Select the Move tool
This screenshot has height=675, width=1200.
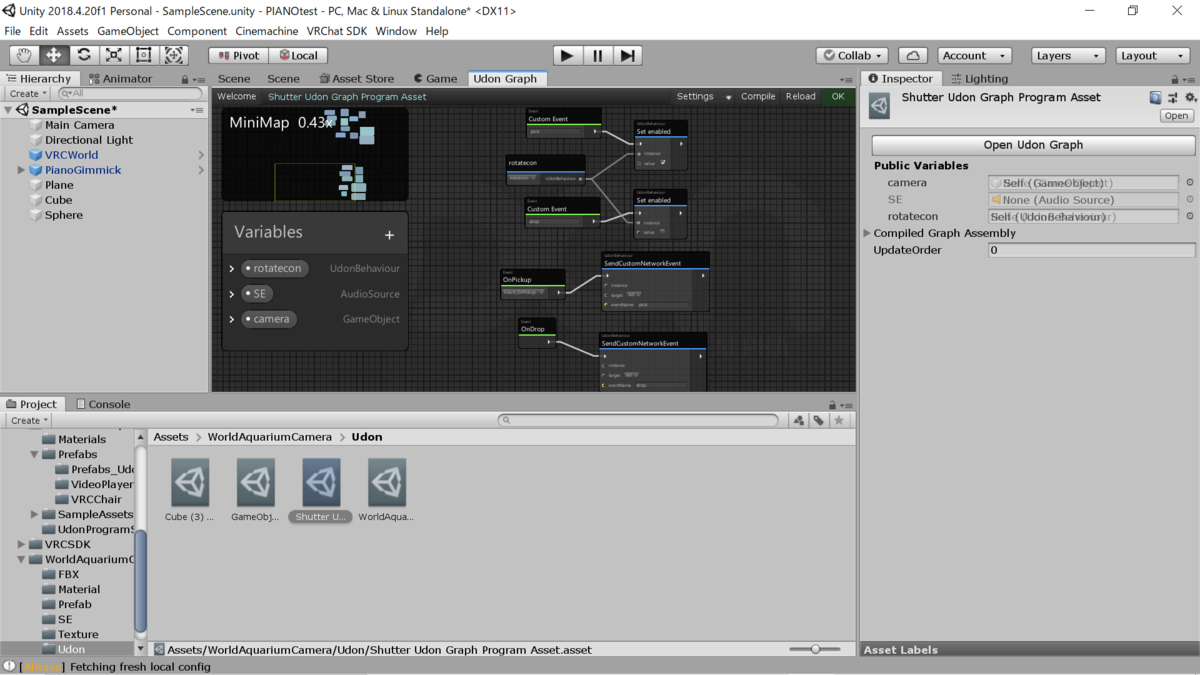pos(54,56)
